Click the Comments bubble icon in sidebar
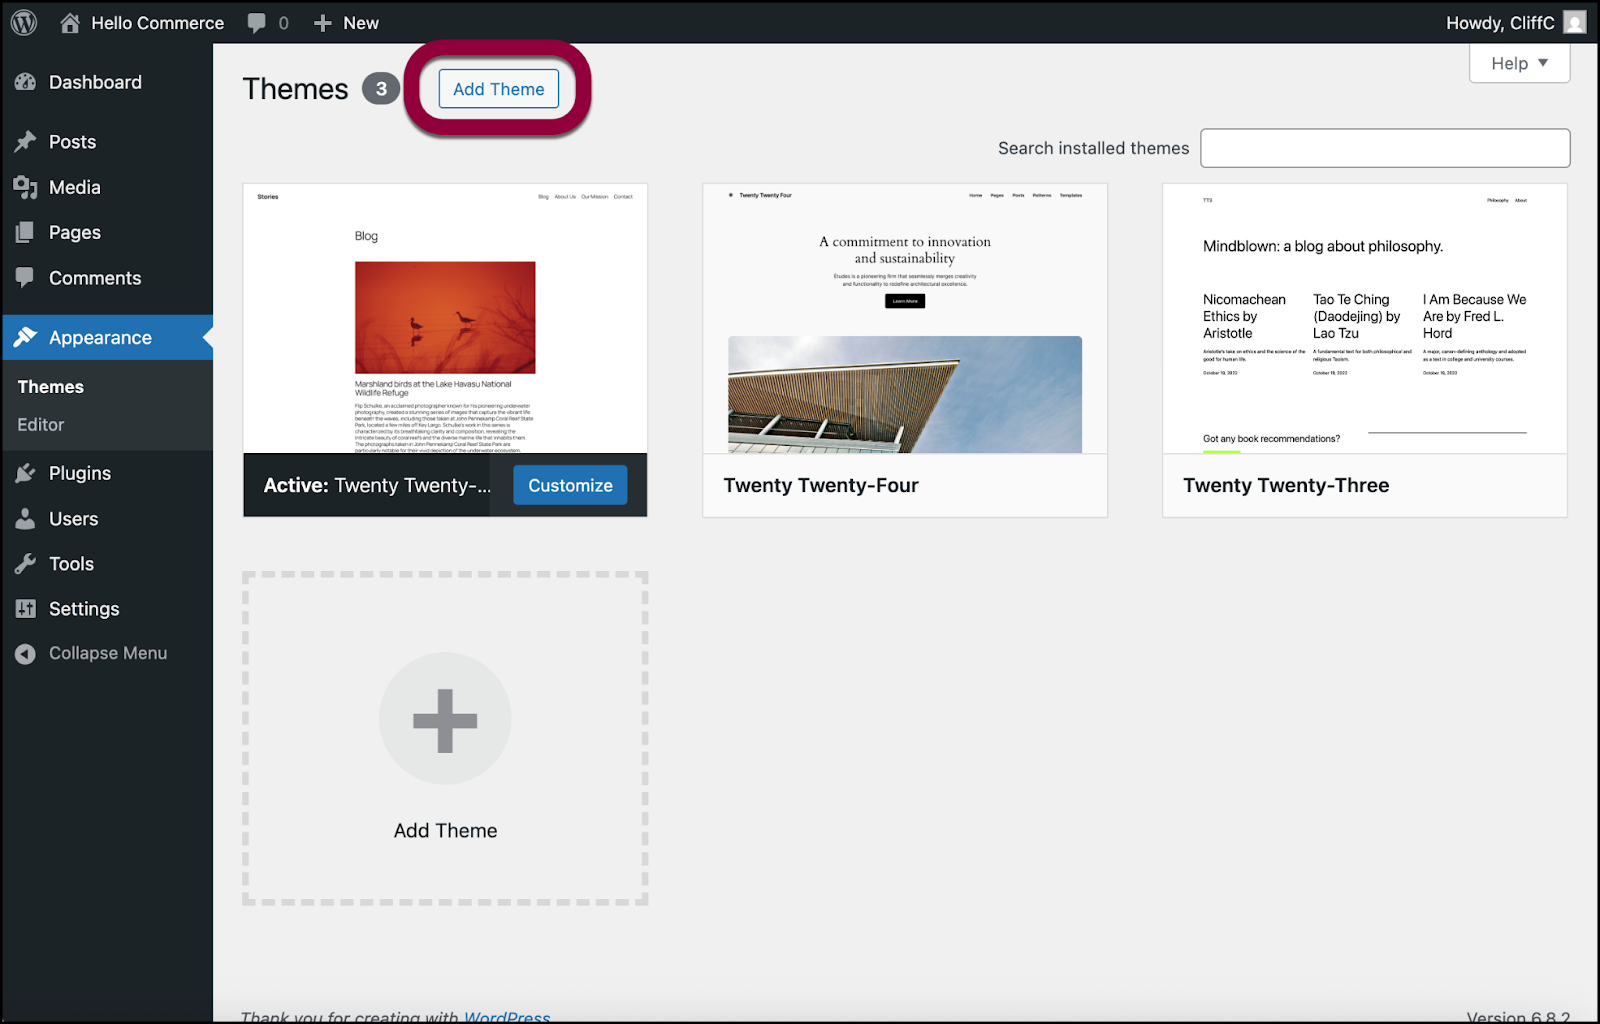Screen dimensions: 1600x1024 click(x=26, y=277)
